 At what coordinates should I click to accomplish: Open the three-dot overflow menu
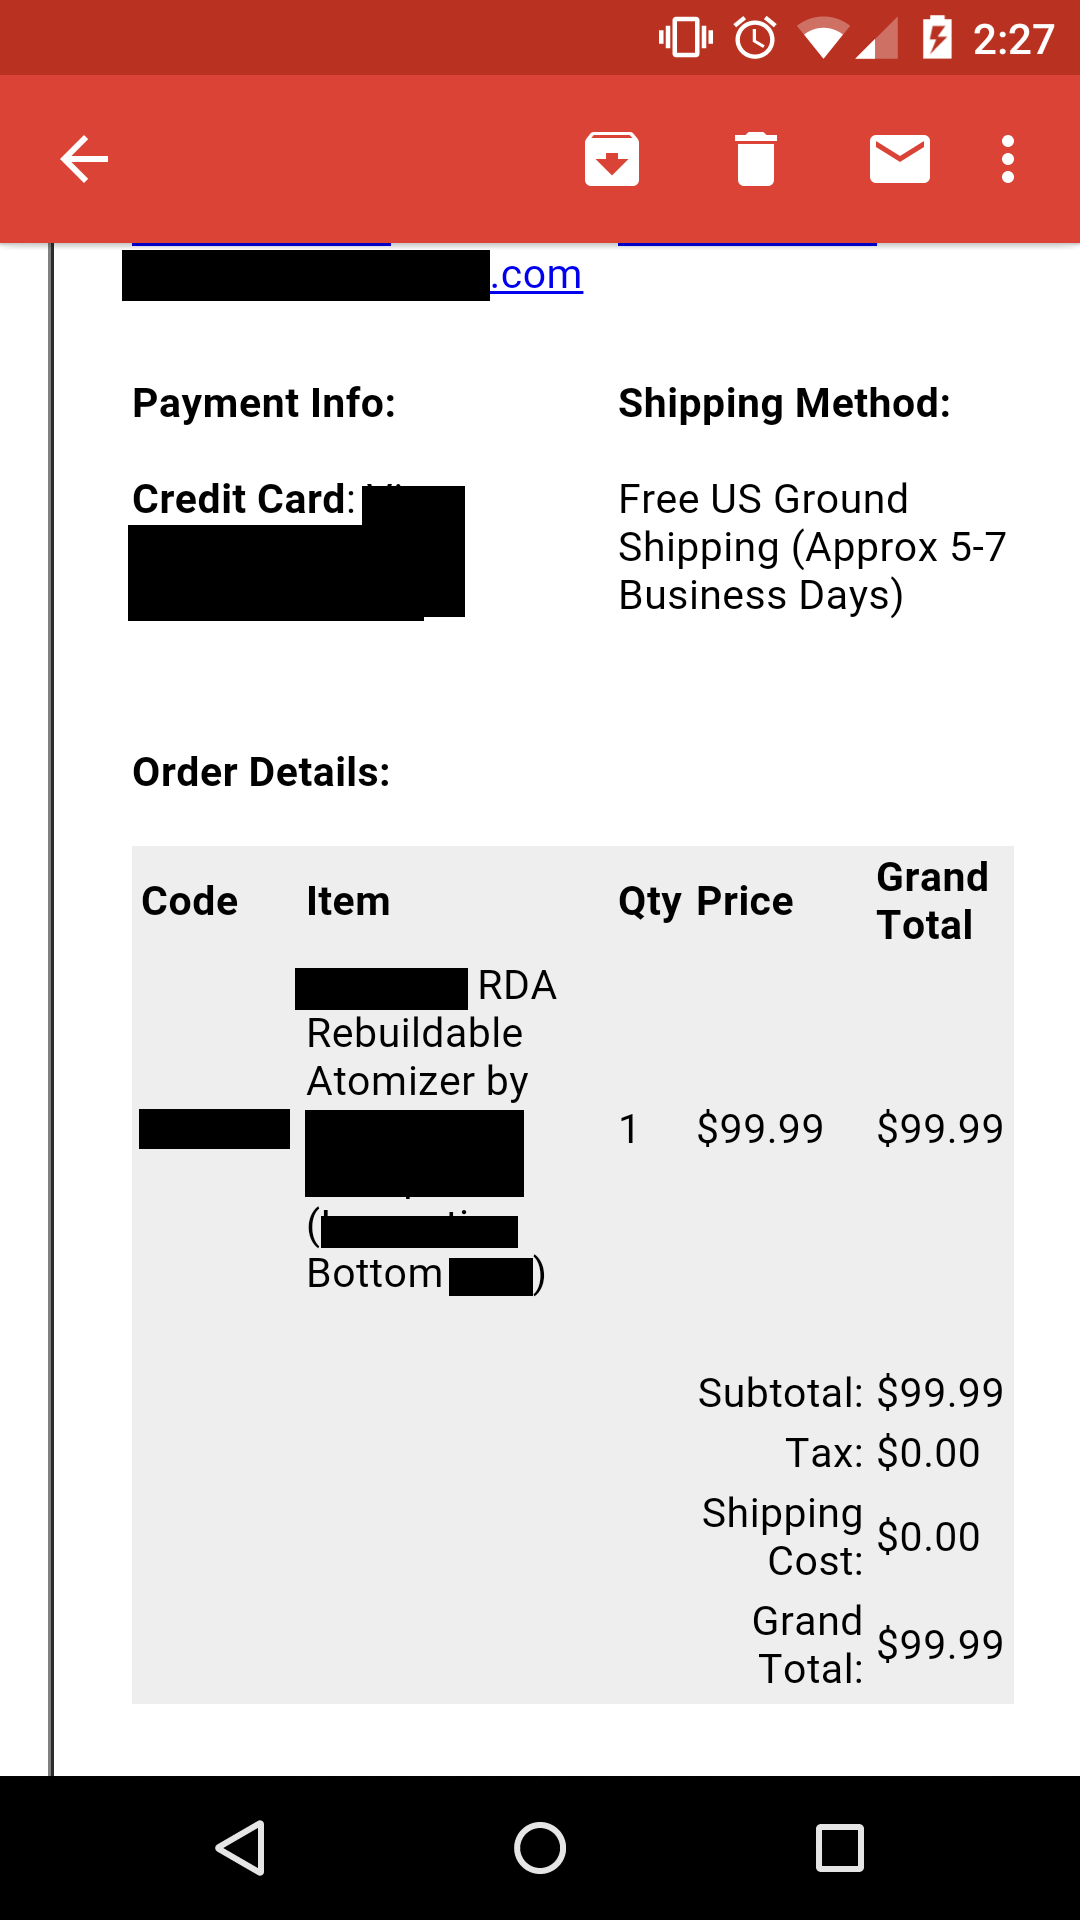[1008, 159]
